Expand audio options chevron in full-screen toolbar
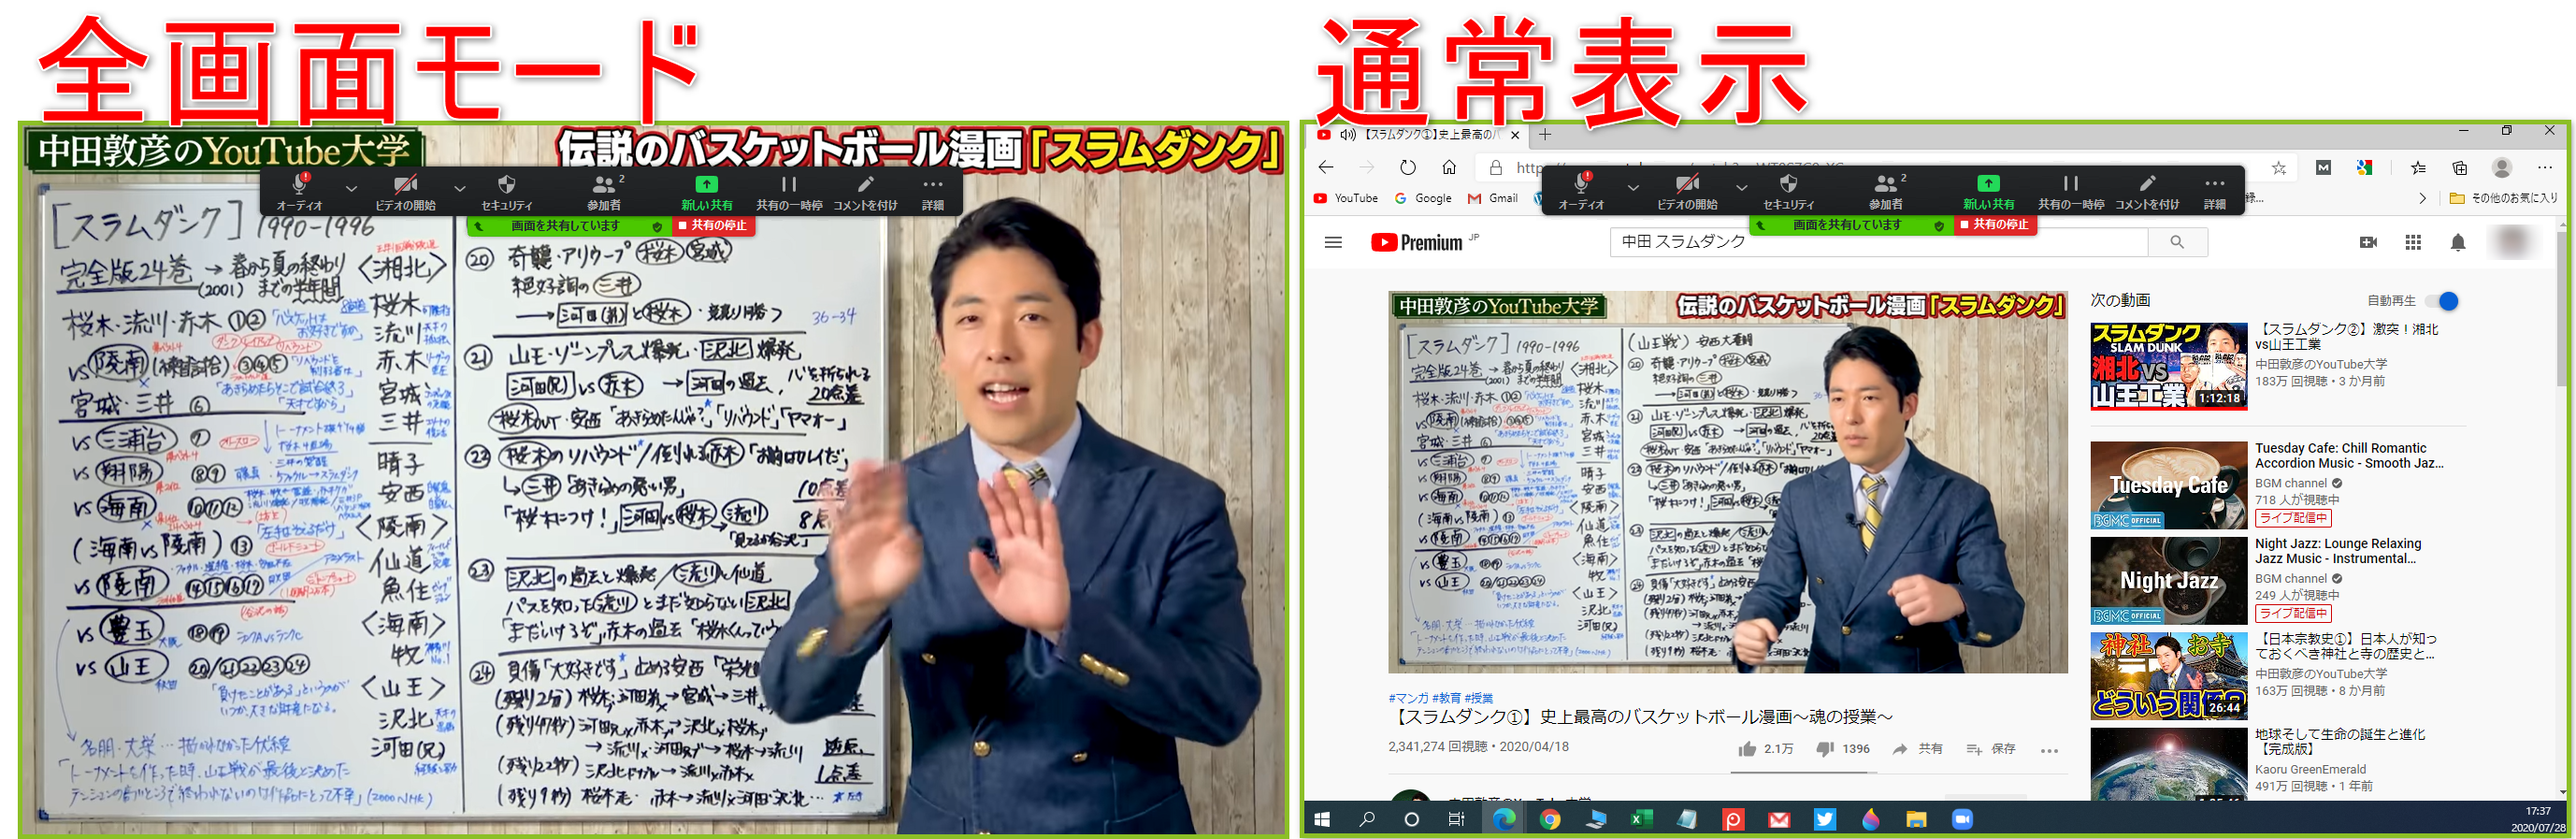 pos(351,188)
